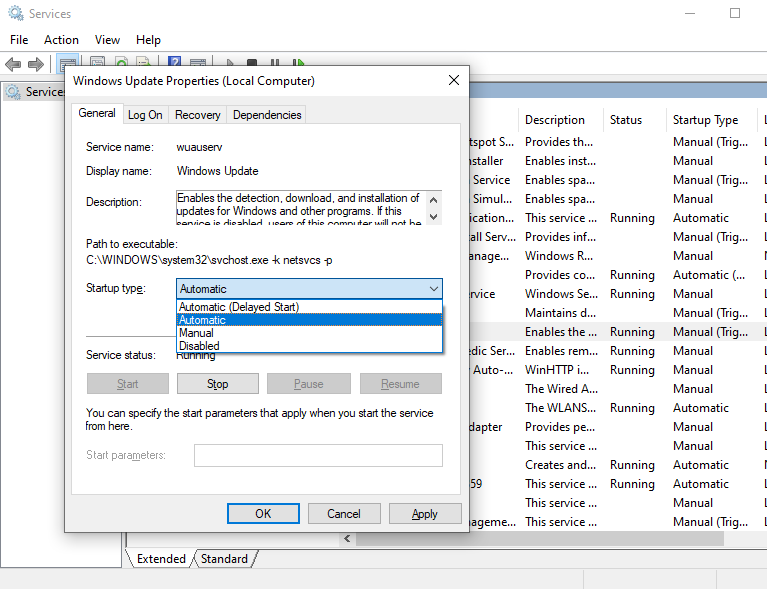Click the svchost.exe executable path text
The height and width of the screenshot is (589, 767).
coord(209,260)
